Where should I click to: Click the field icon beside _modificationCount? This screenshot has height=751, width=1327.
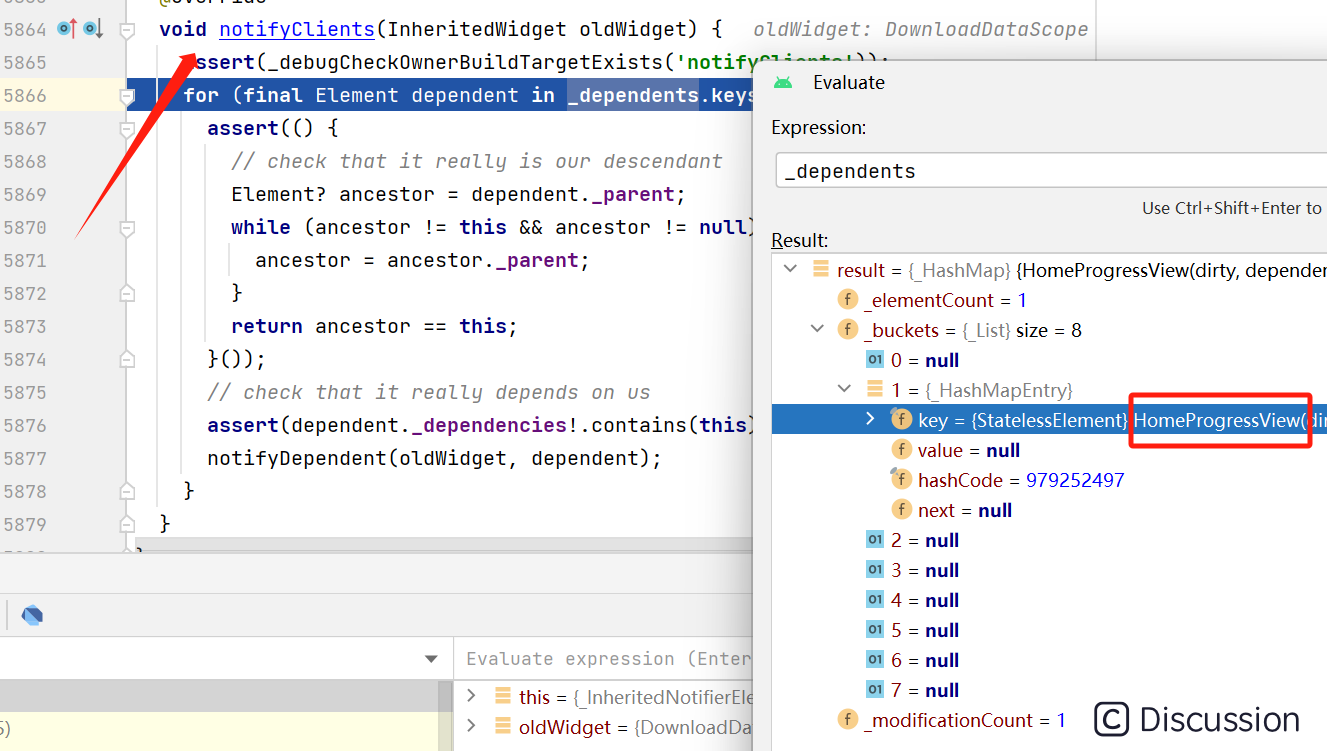(x=847, y=720)
